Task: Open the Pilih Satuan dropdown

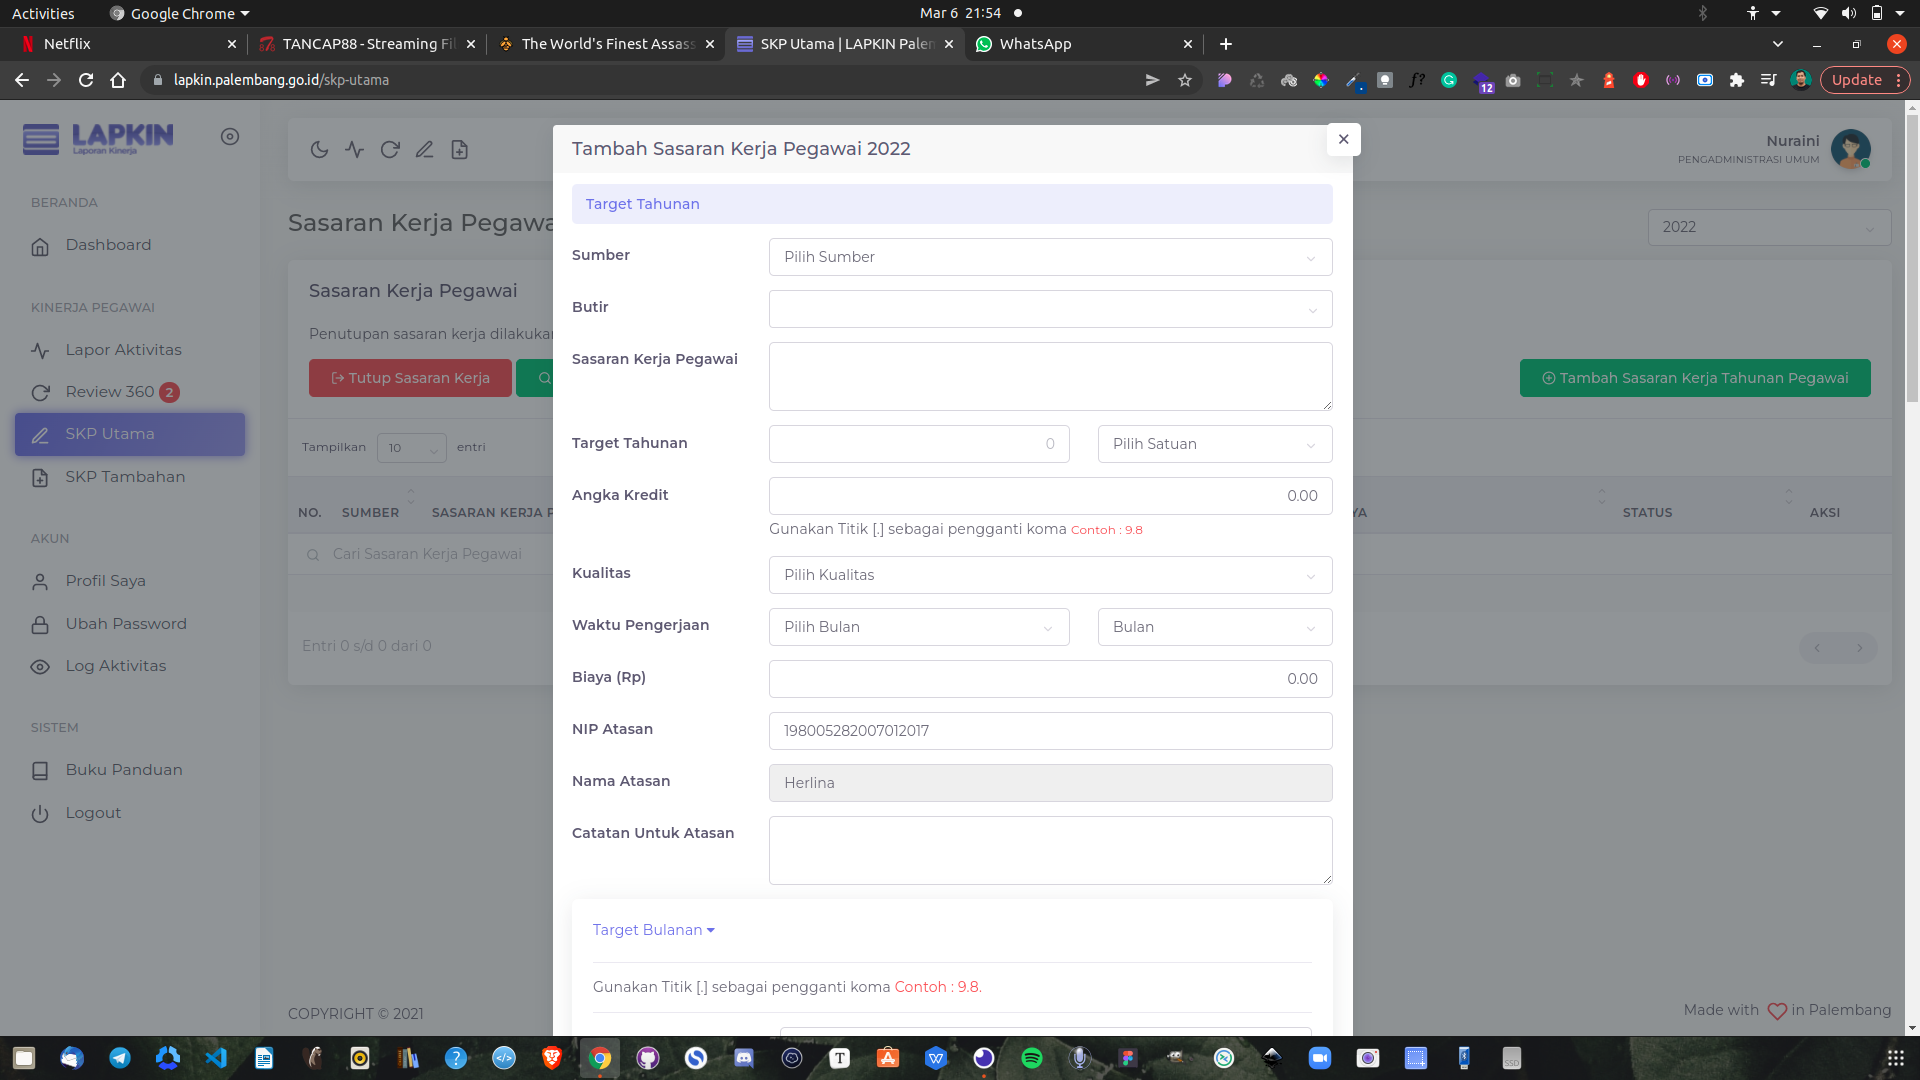Action: coord(1214,444)
